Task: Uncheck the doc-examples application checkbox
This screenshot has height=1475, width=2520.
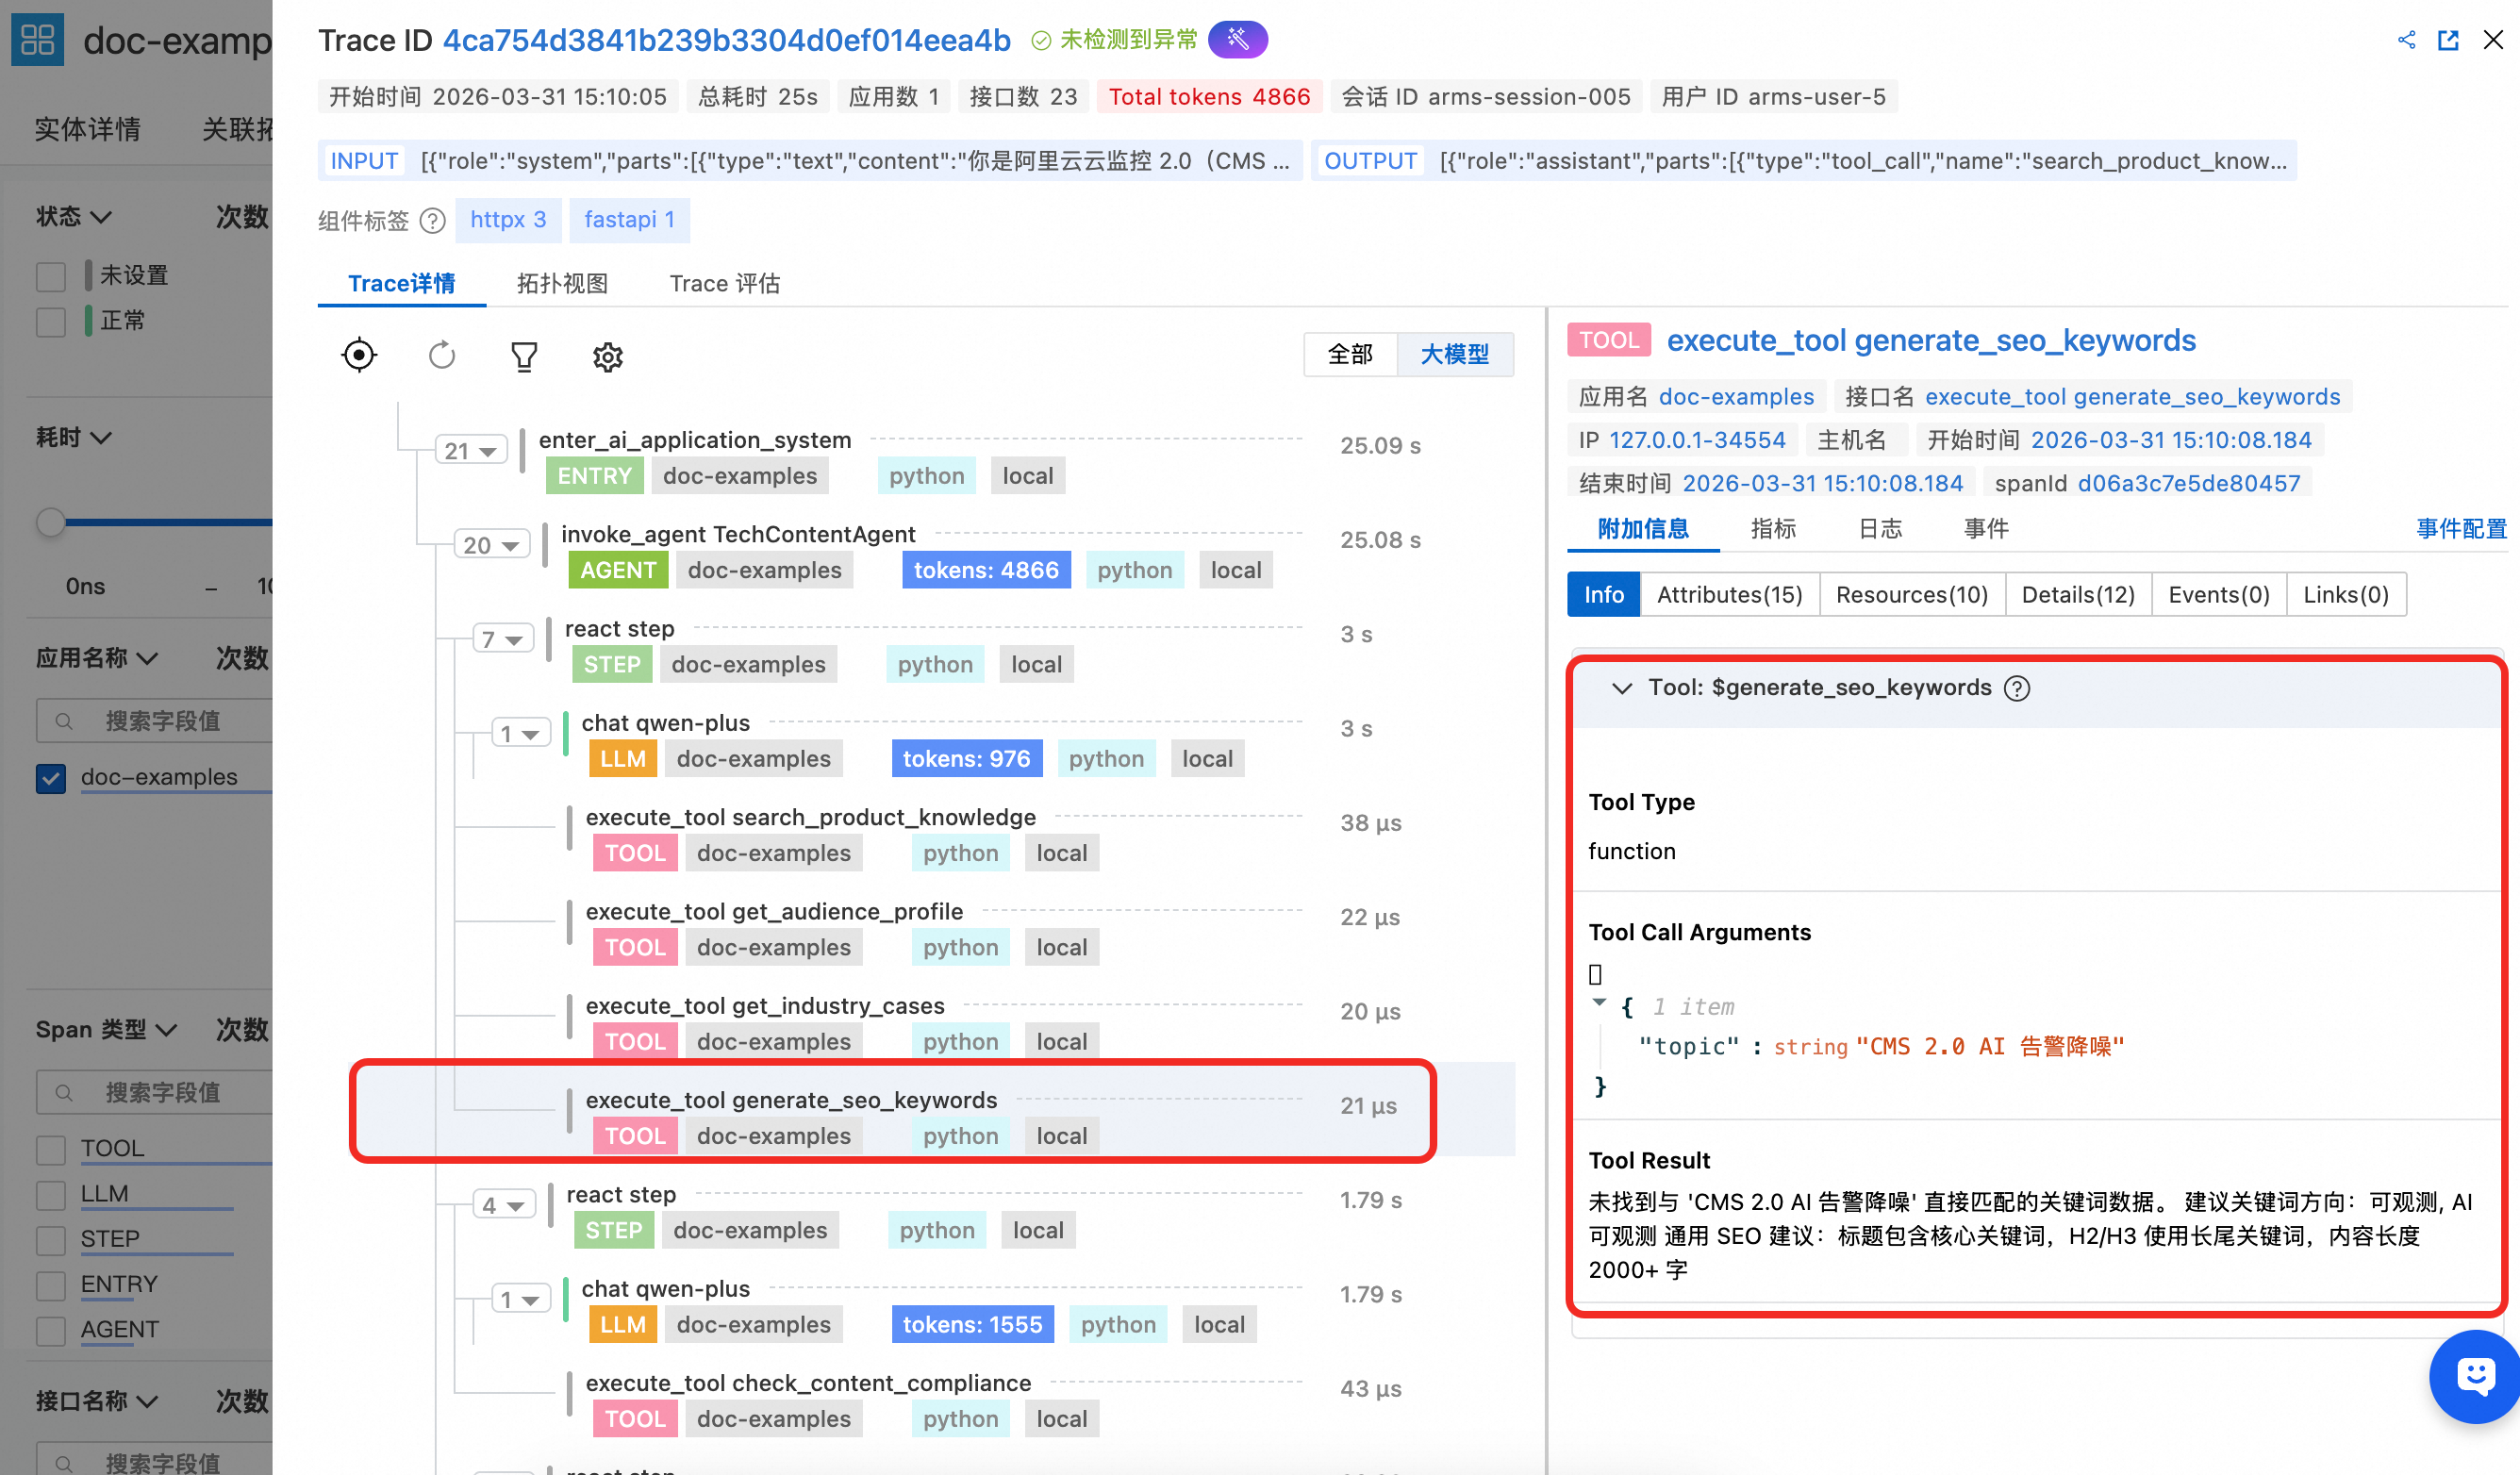Action: click(51, 777)
